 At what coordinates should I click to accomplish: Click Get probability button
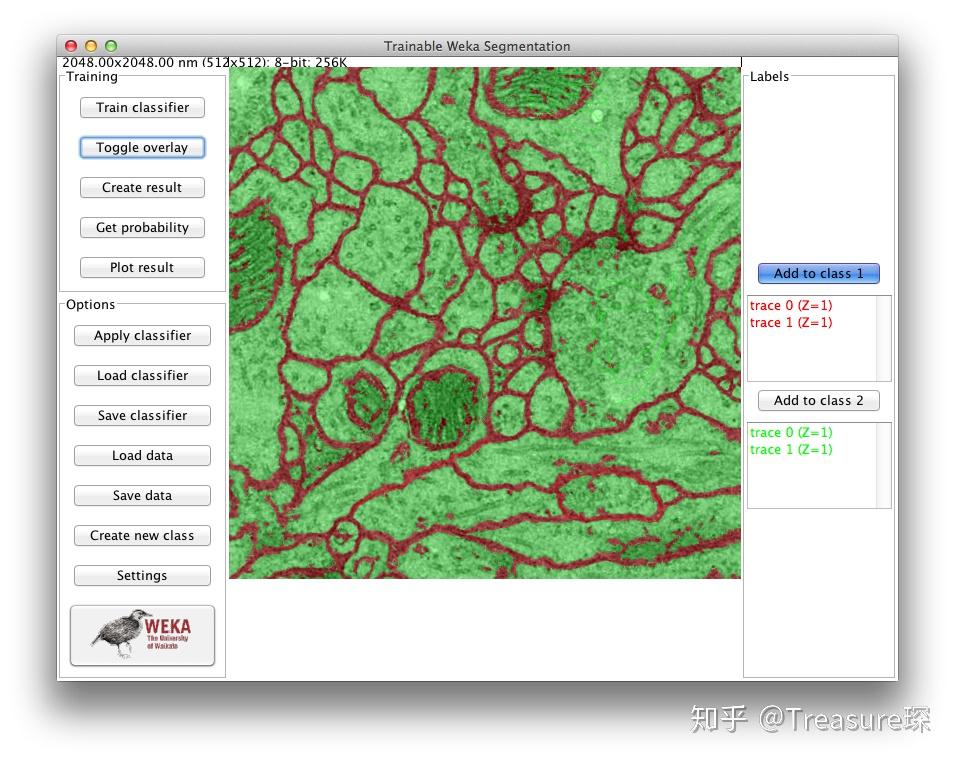142,228
